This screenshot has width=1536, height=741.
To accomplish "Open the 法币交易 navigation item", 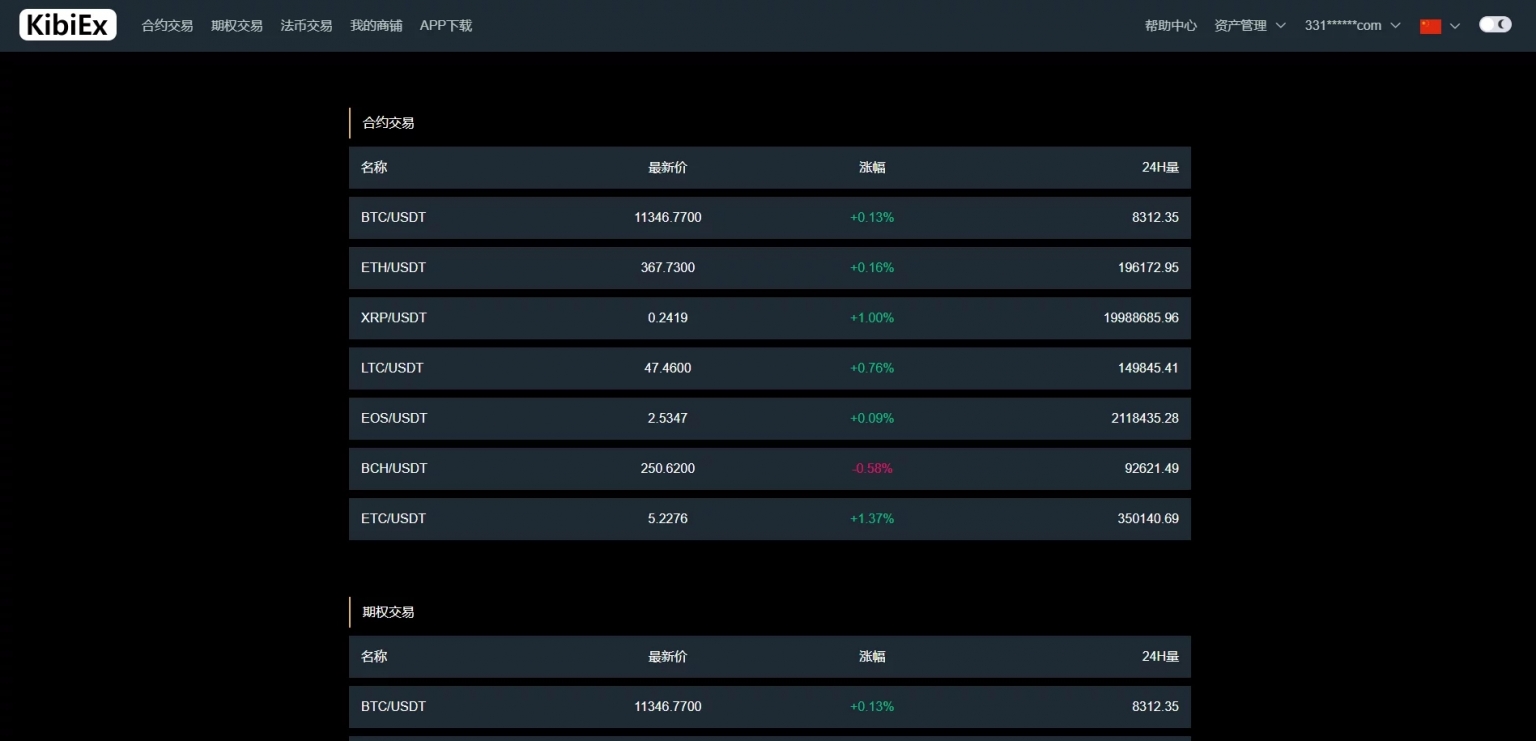I will [x=306, y=26].
